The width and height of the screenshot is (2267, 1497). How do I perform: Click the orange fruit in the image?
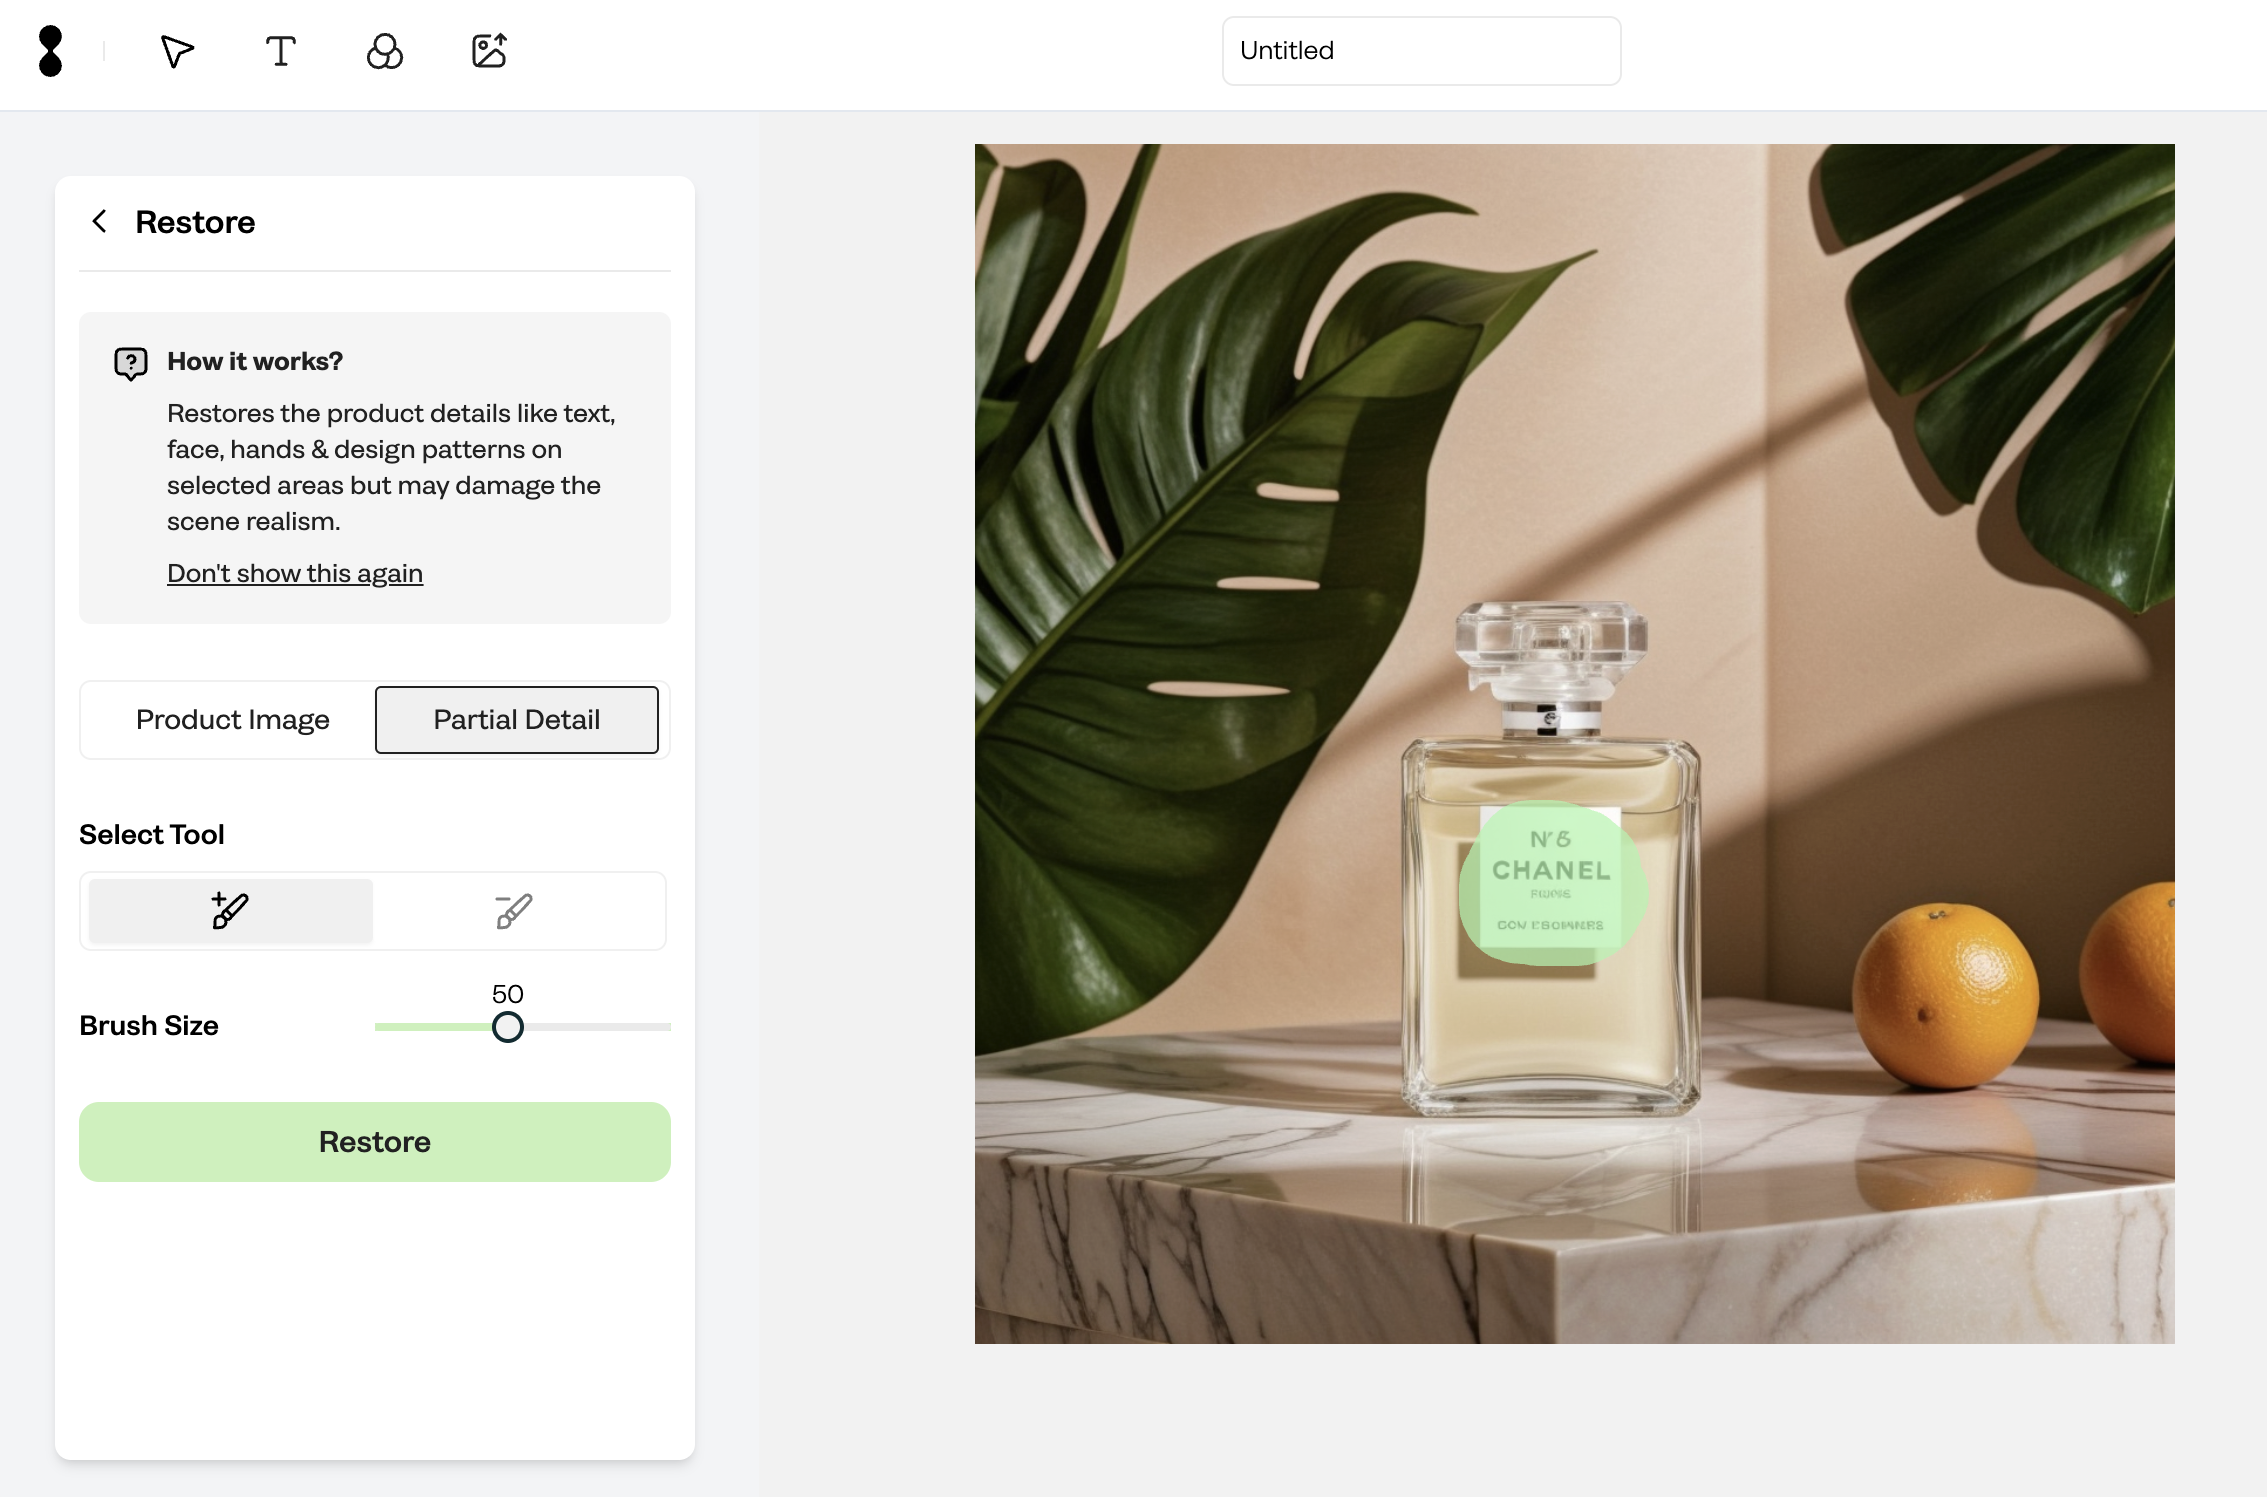tap(1945, 995)
